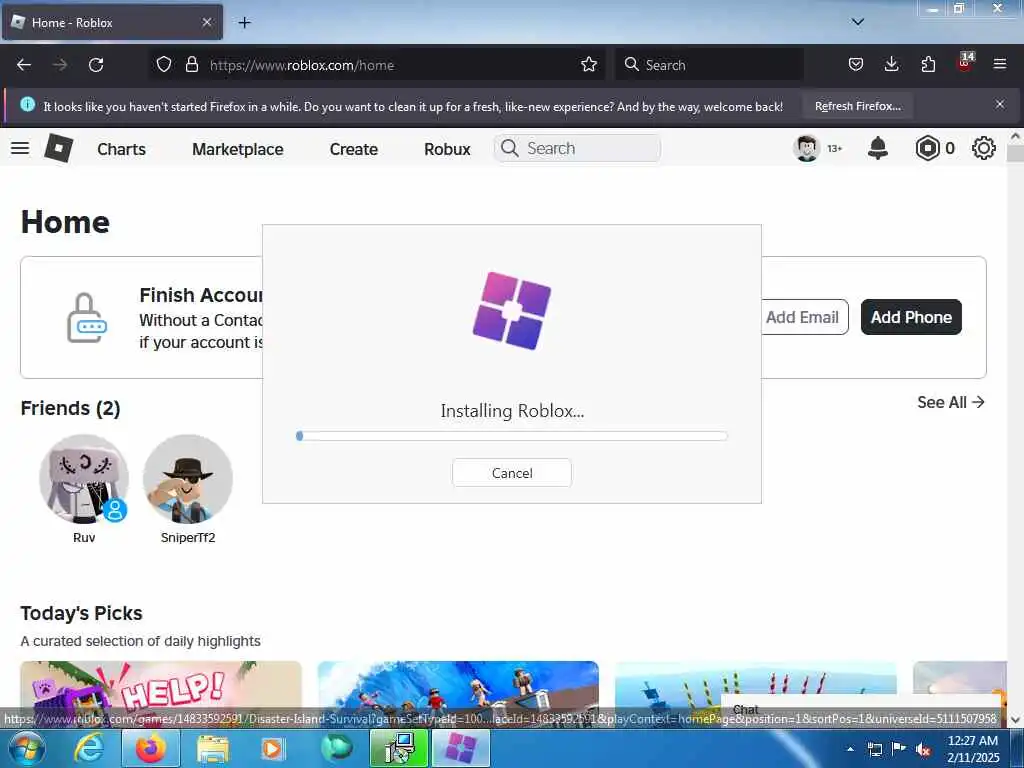Bookmark this page with the star icon

click(589, 64)
